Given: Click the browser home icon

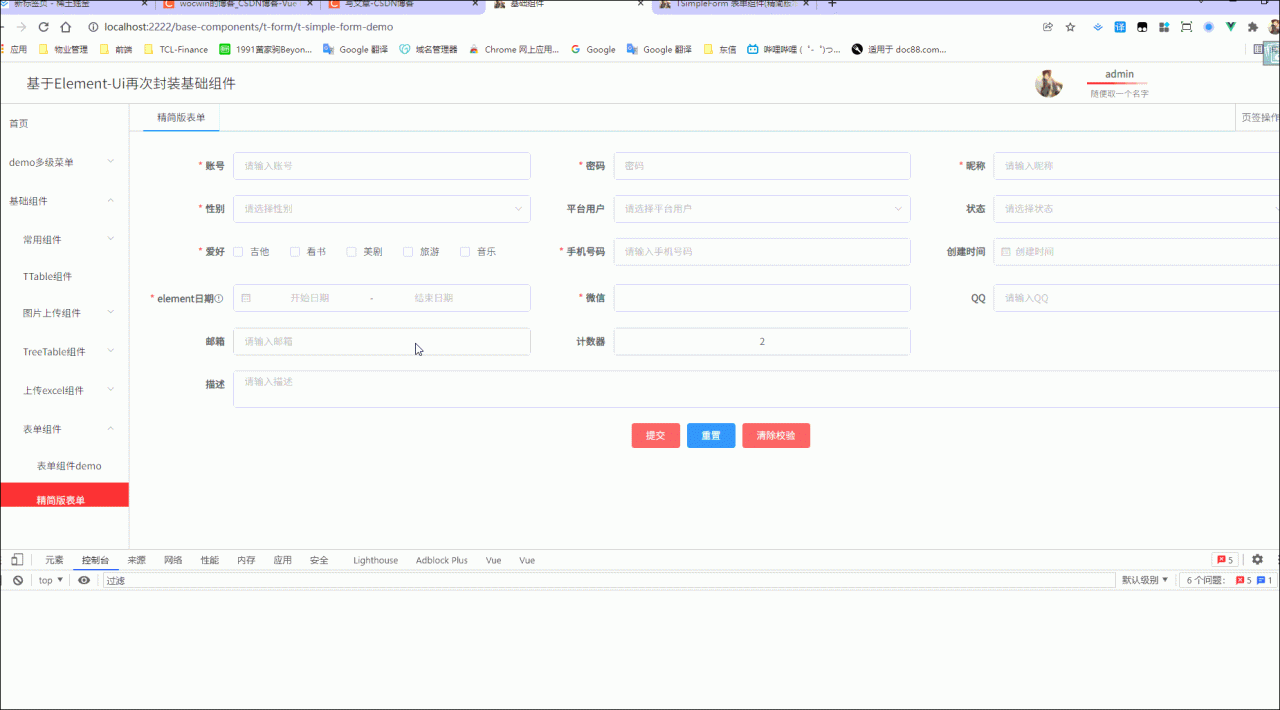Looking at the screenshot, I should coord(65,27).
